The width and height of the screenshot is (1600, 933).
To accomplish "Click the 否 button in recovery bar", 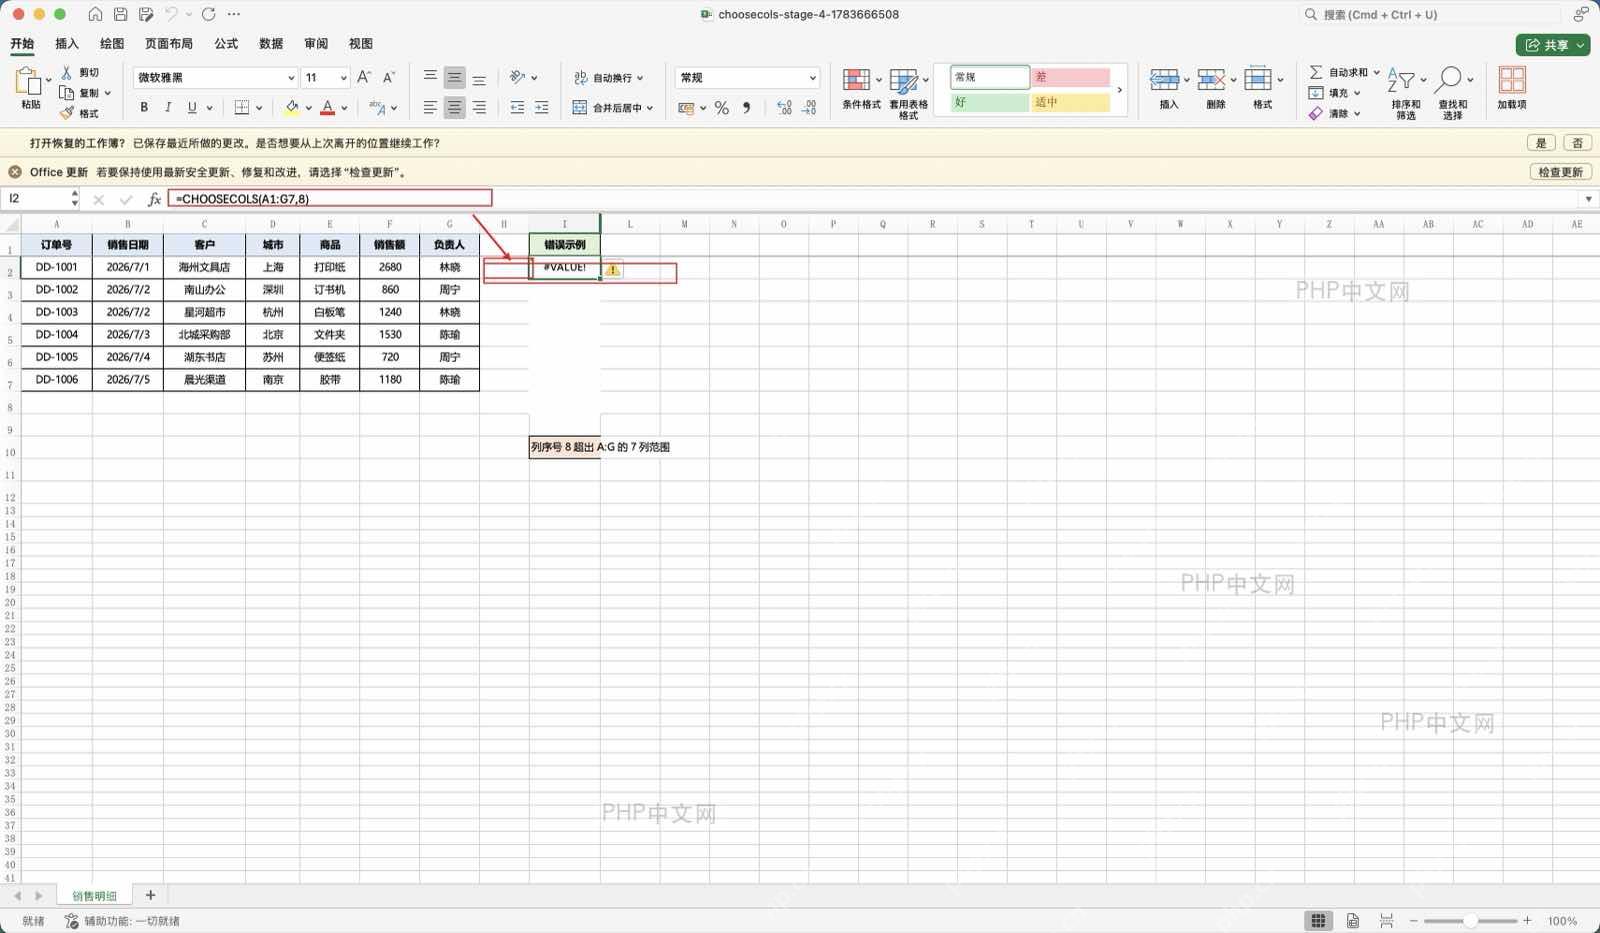I will point(1578,143).
